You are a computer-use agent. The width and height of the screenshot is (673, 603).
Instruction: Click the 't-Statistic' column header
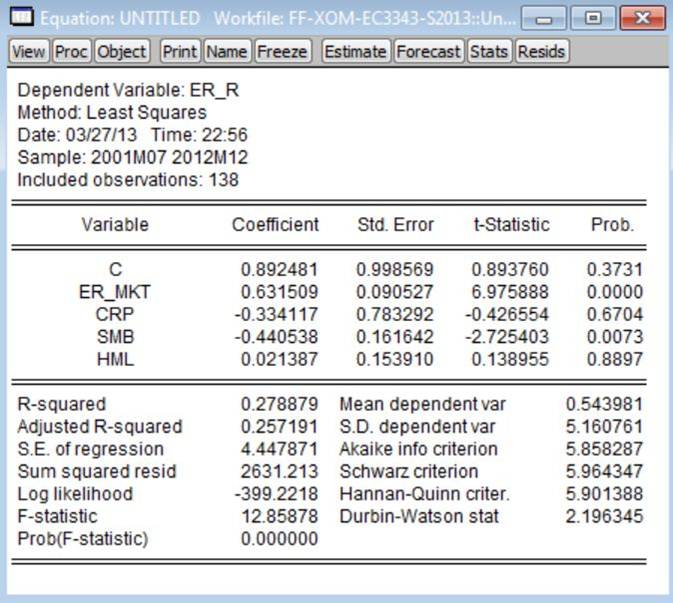(x=512, y=224)
